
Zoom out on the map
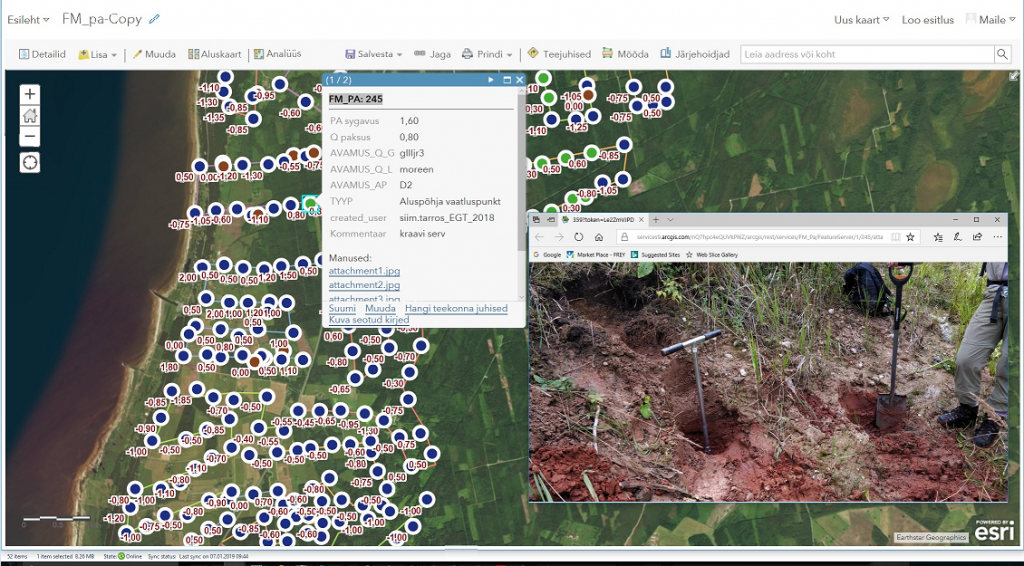coord(29,136)
